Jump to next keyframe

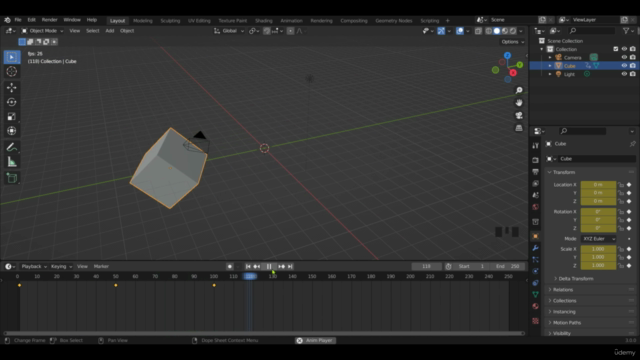tap(281, 267)
